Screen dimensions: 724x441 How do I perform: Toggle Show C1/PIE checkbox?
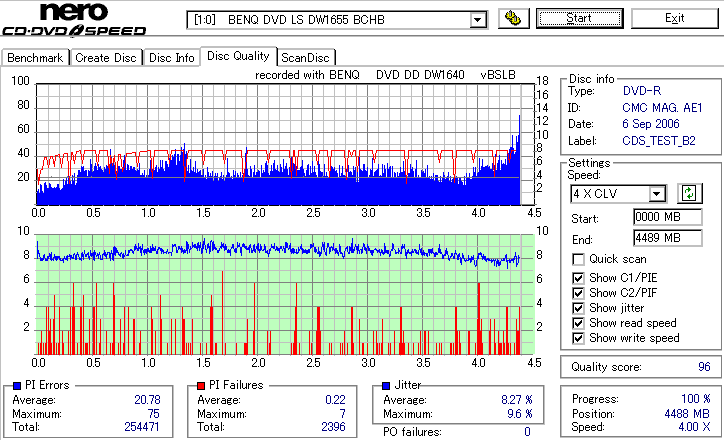click(x=578, y=278)
